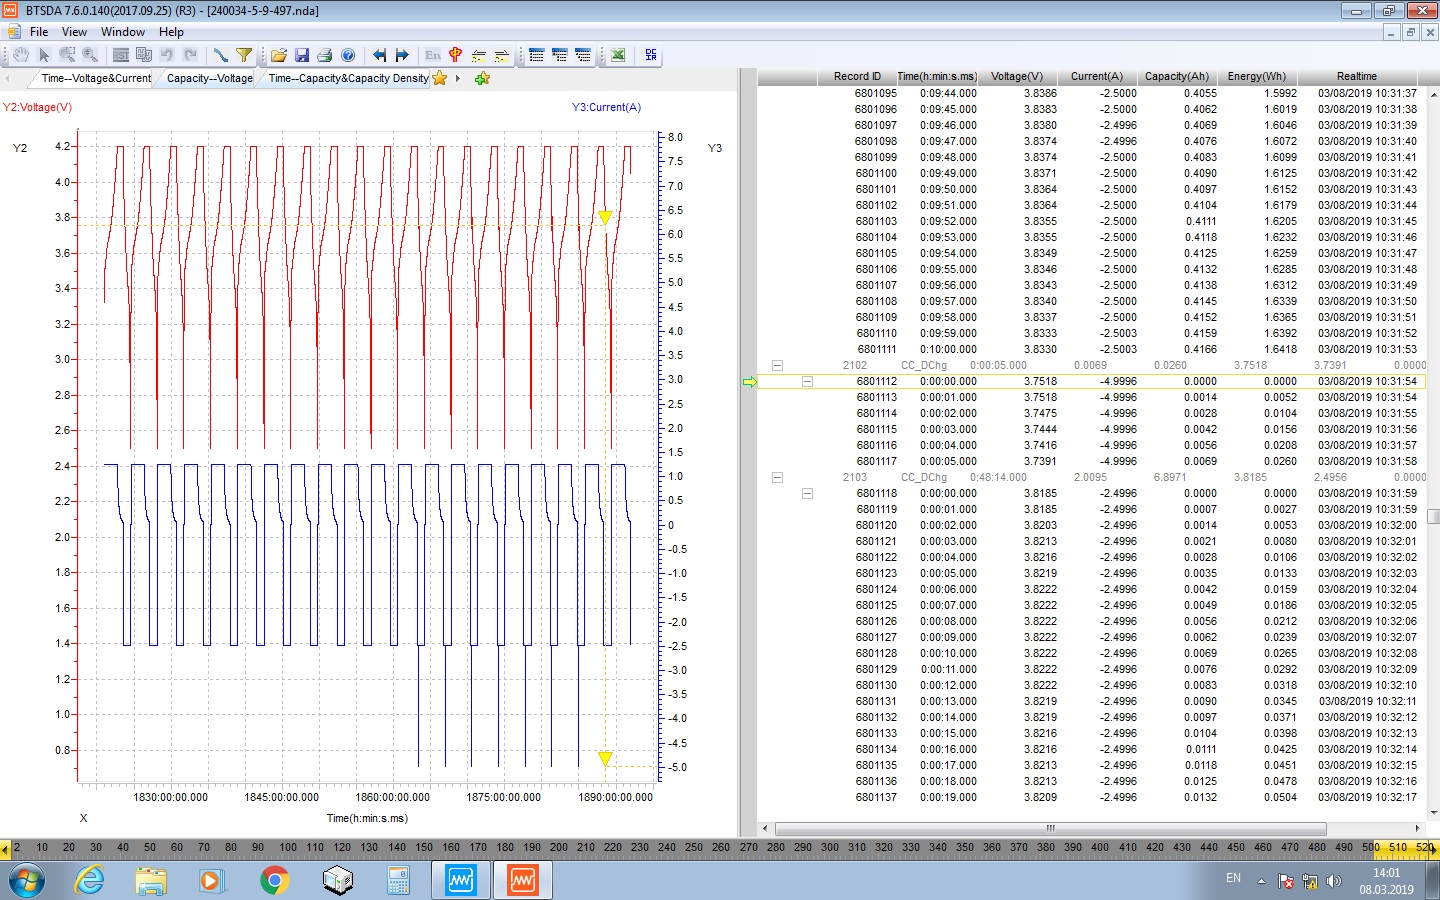Click cycle 300 on the bottom ruler

coord(830,847)
